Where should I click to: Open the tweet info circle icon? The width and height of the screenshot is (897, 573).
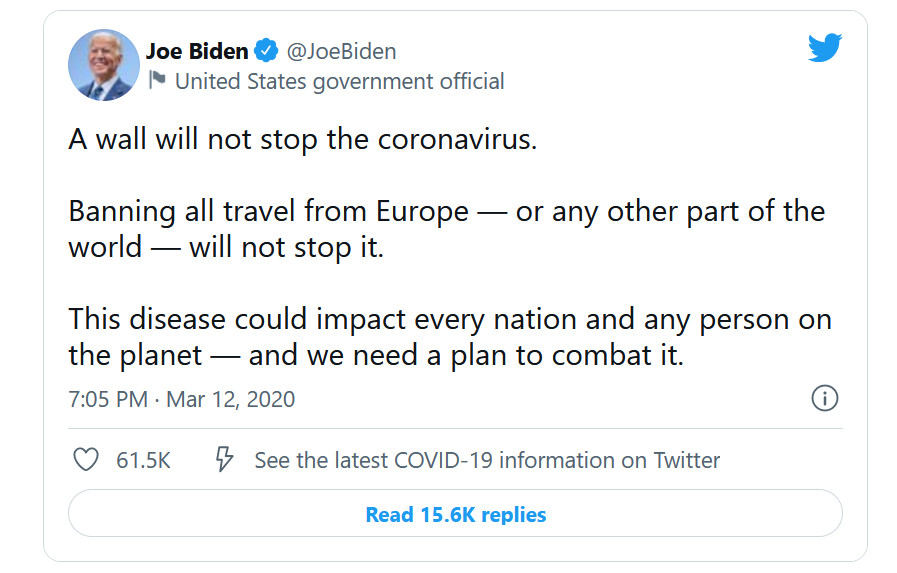tap(824, 399)
